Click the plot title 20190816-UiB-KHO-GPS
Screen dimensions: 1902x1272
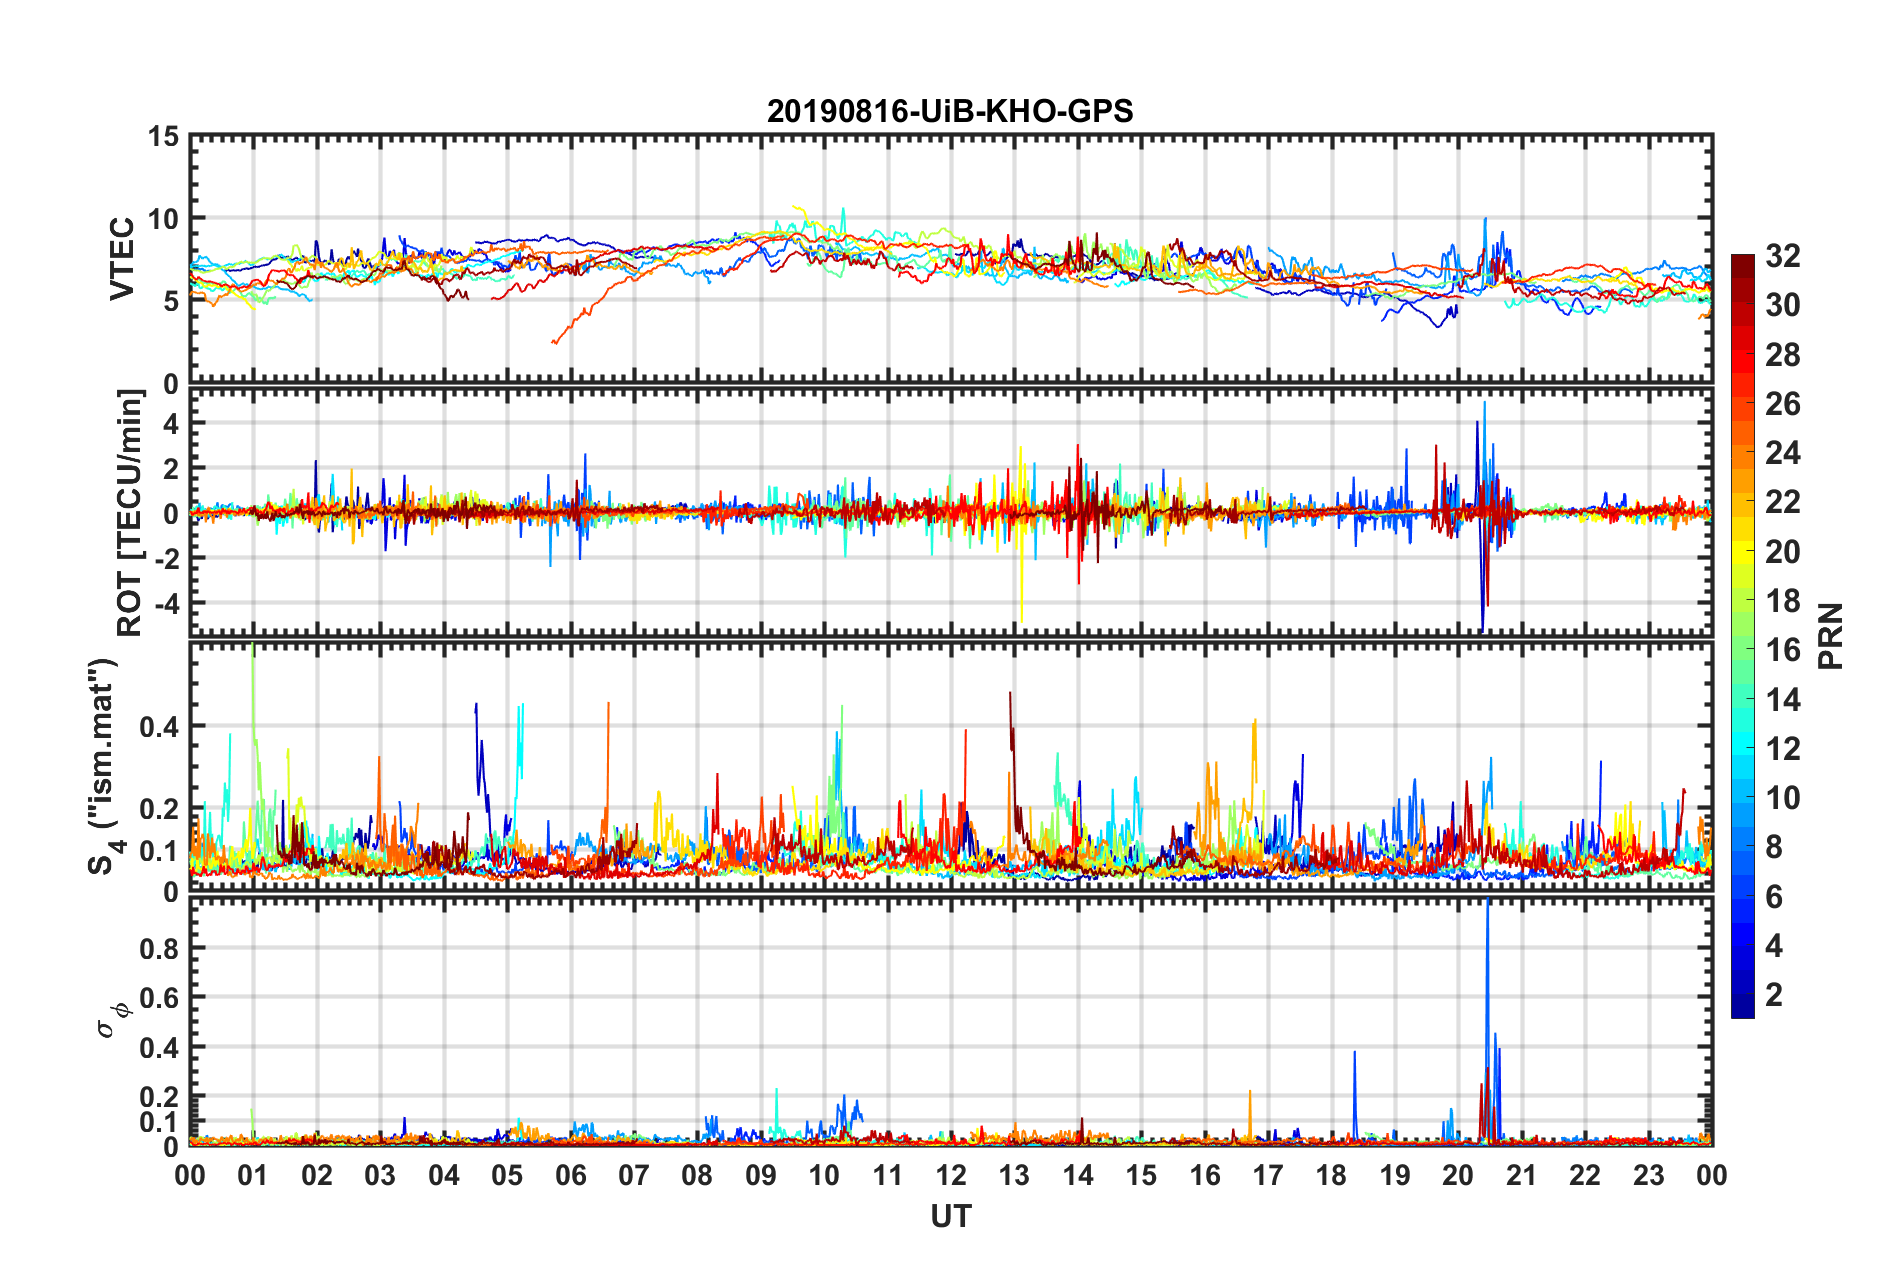tap(950, 111)
